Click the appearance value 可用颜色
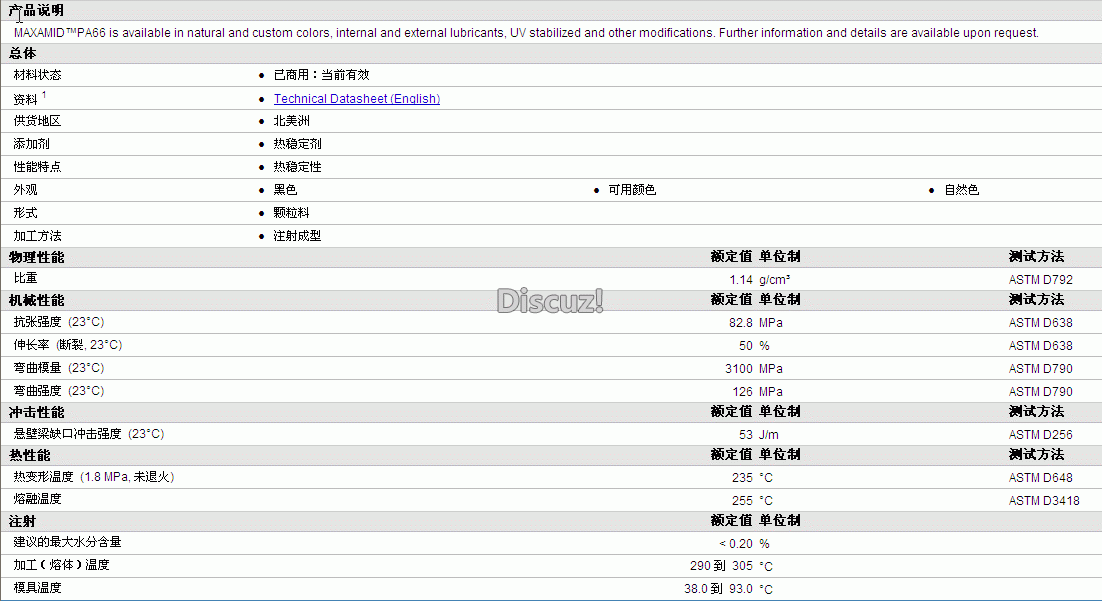The width and height of the screenshot is (1102, 601). tap(632, 190)
